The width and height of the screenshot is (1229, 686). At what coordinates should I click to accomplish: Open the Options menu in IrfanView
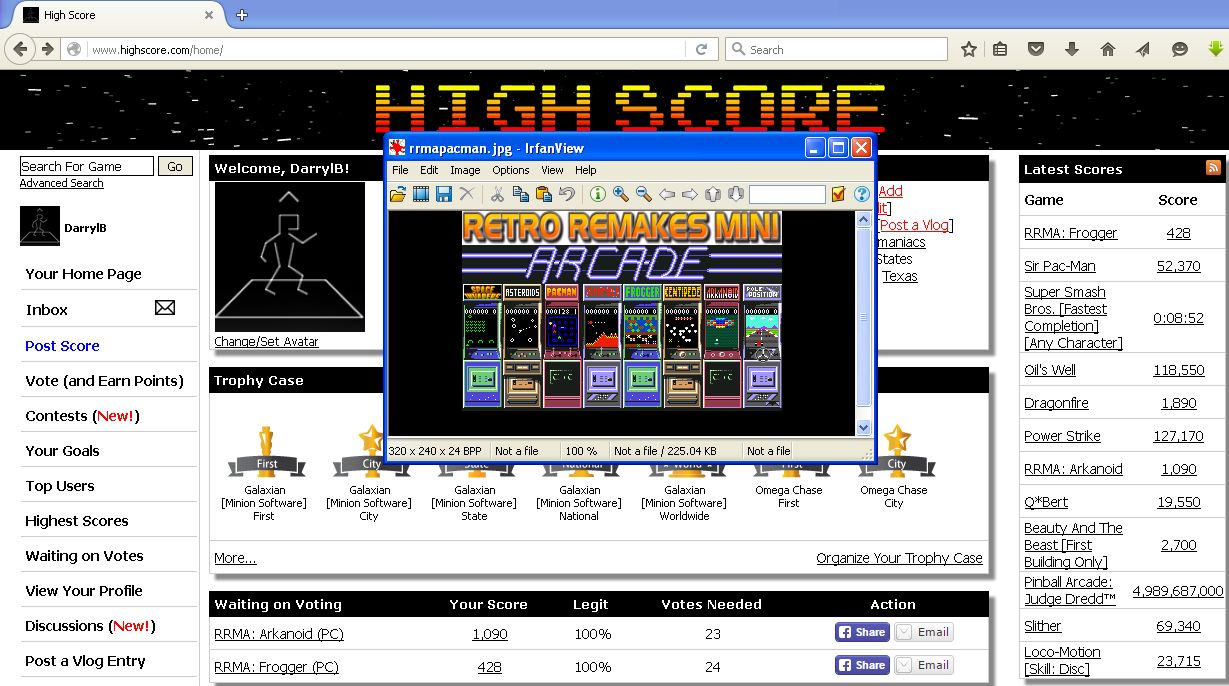point(510,170)
